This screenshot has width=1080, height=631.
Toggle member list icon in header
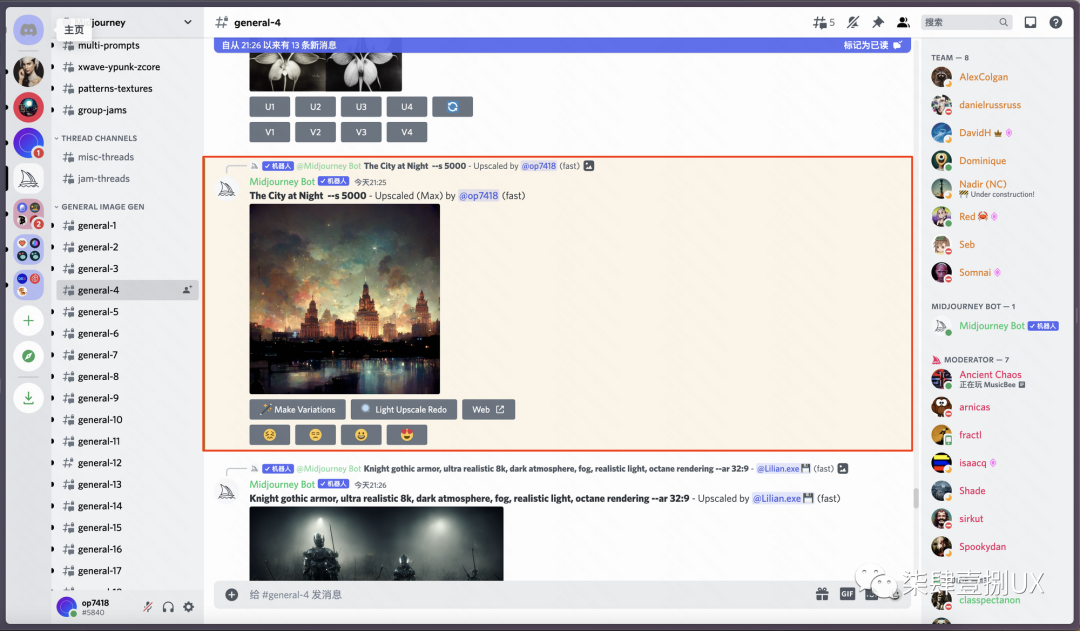[903, 23]
